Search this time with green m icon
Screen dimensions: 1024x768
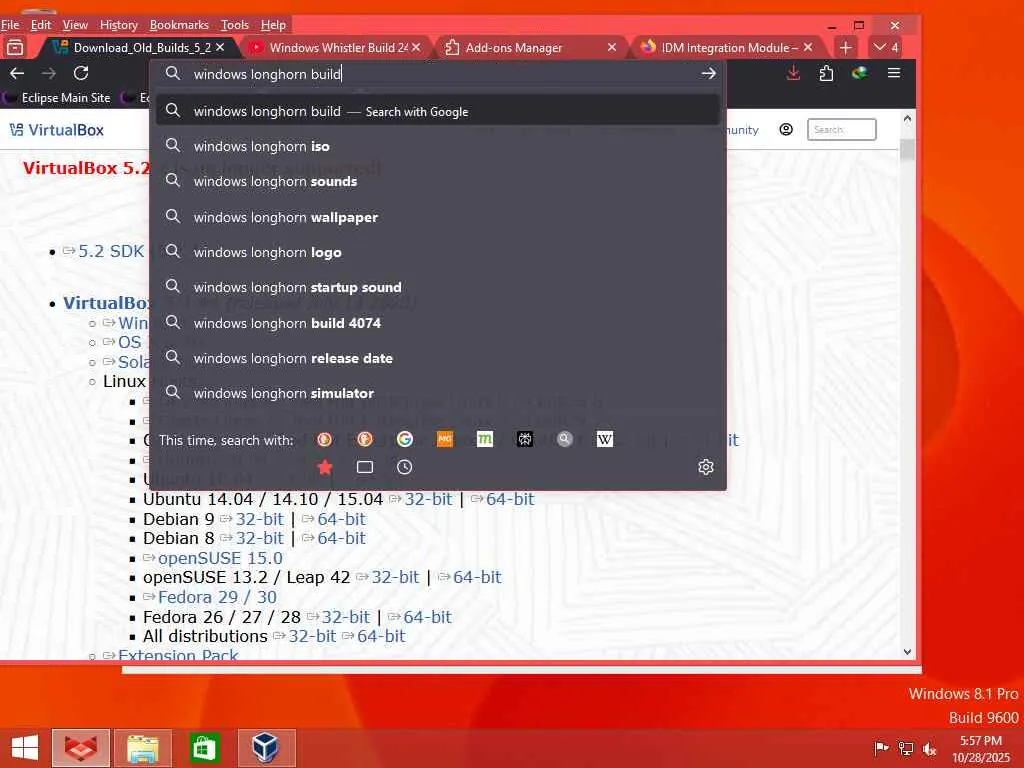point(485,440)
